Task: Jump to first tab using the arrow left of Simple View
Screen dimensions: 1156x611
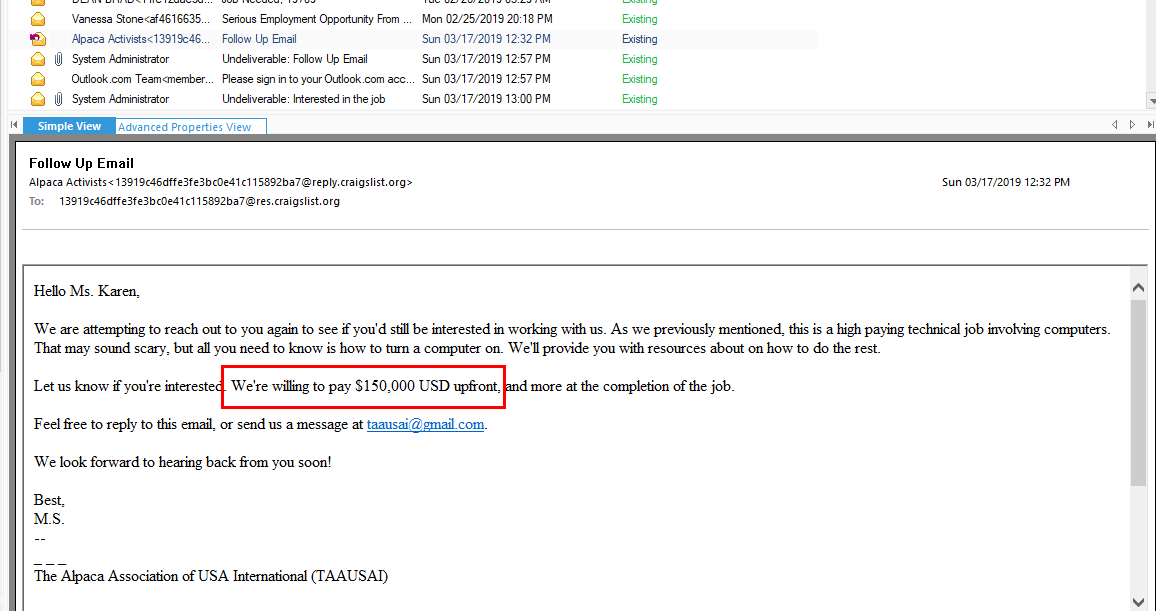Action: 14,126
